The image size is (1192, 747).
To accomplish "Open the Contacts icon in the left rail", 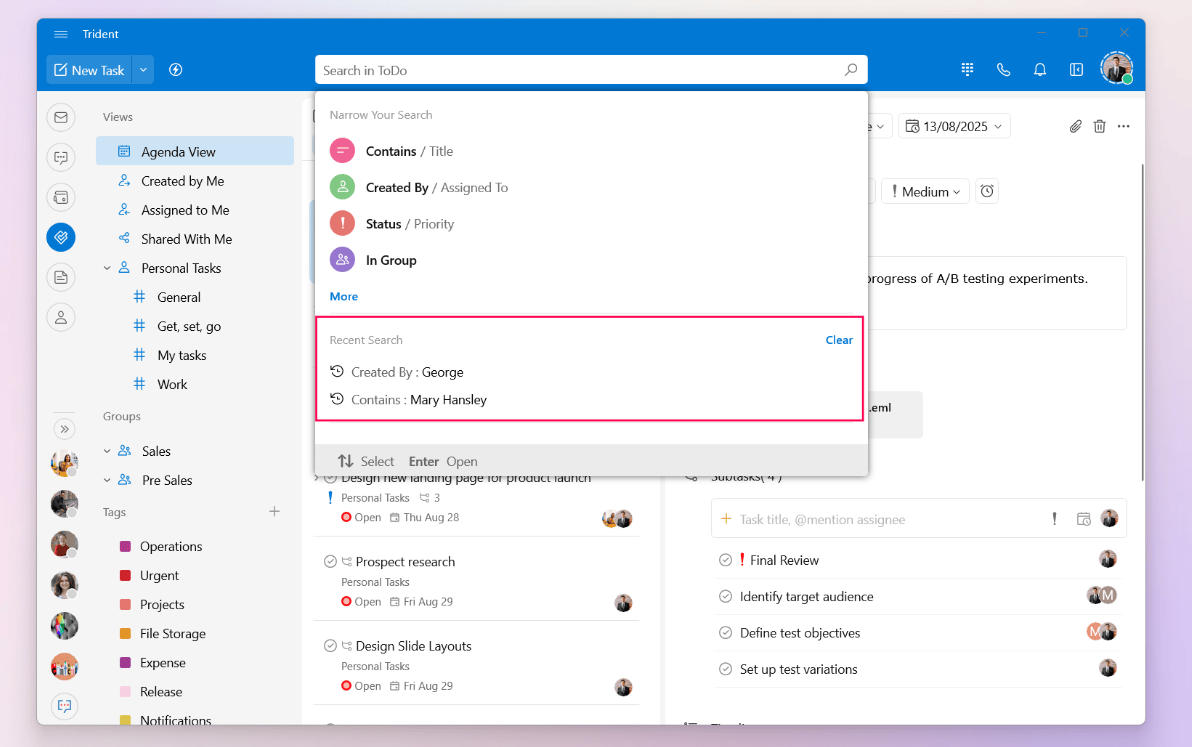I will (x=61, y=317).
